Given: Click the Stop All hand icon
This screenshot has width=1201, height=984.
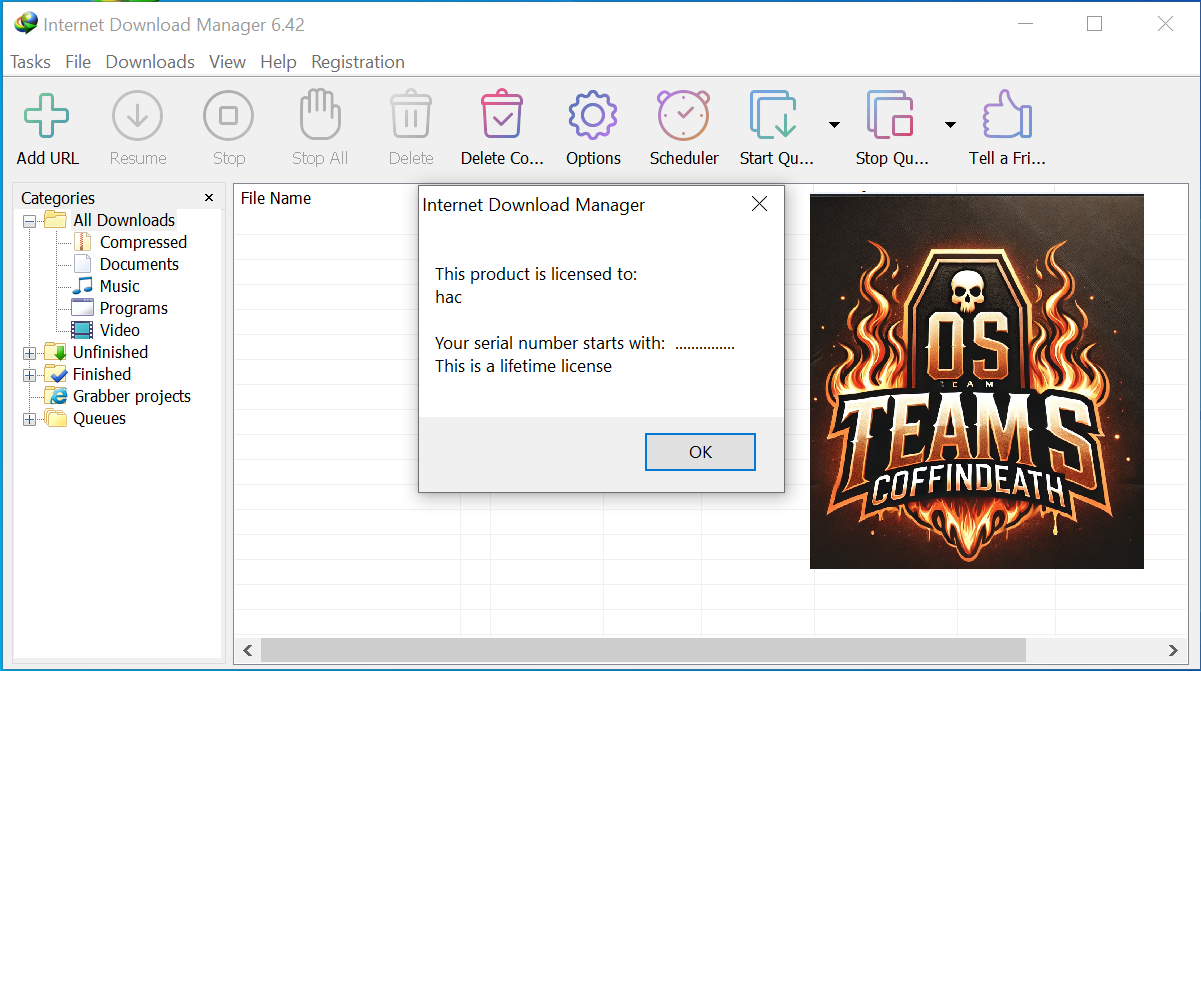Looking at the screenshot, I should point(320,115).
